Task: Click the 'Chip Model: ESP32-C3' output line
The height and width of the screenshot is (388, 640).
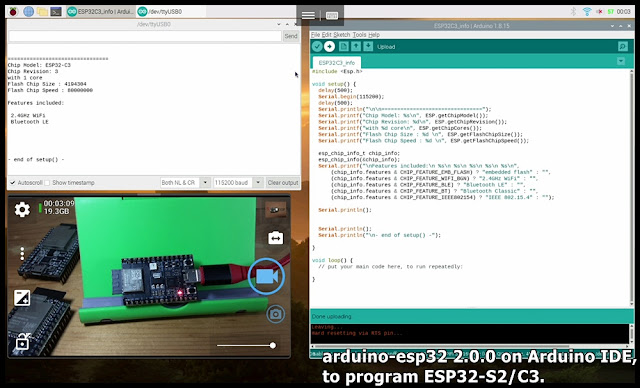Action: coord(39,65)
